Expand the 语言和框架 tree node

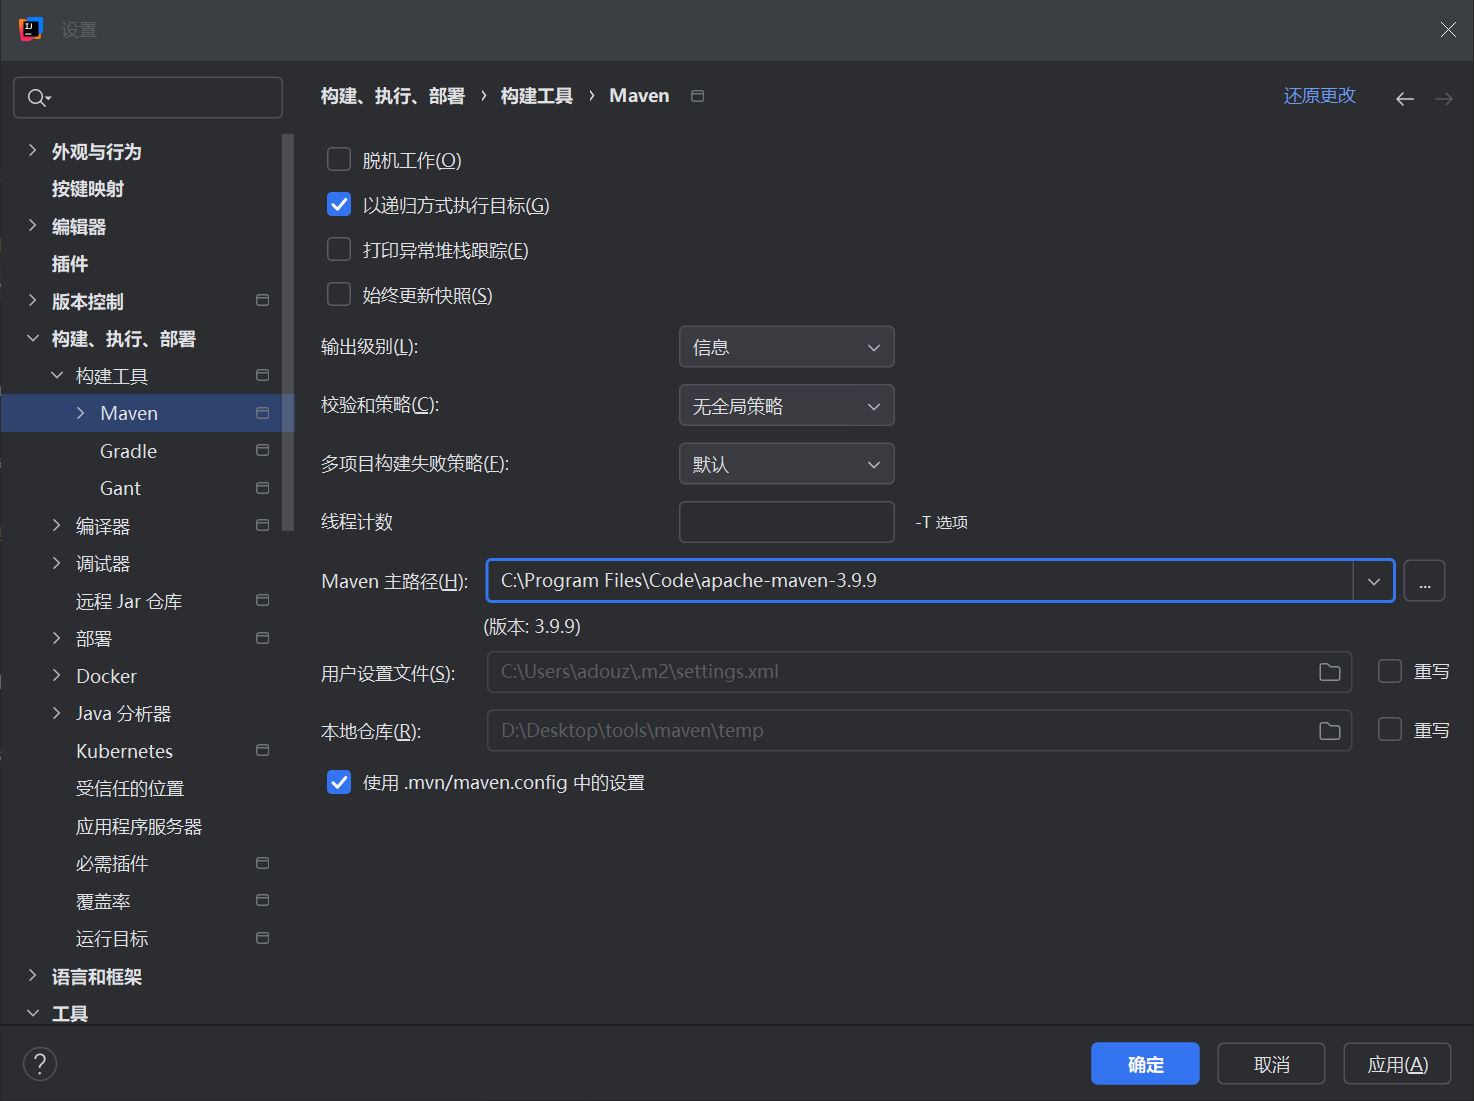point(32,976)
